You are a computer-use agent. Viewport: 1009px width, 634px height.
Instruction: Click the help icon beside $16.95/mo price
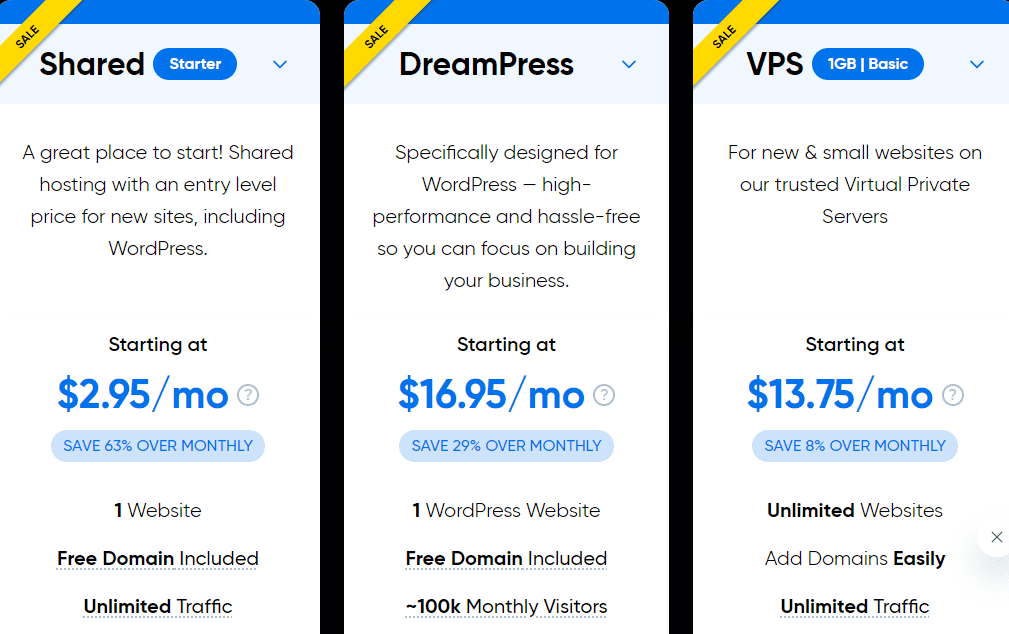click(x=604, y=395)
